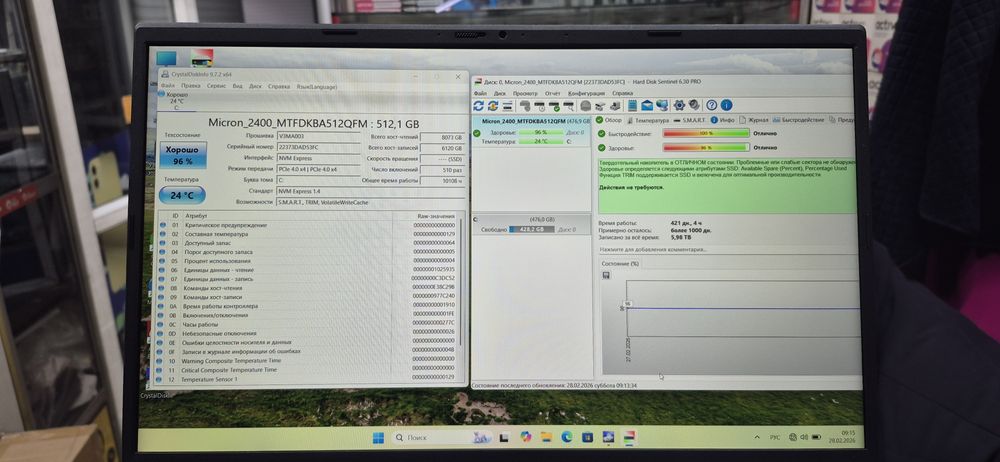Image resolution: width=1000 pixels, height=462 pixels.
Task: Click the Refresh icon in Hard Disk Sentinel toolbar
Action: coord(478,105)
